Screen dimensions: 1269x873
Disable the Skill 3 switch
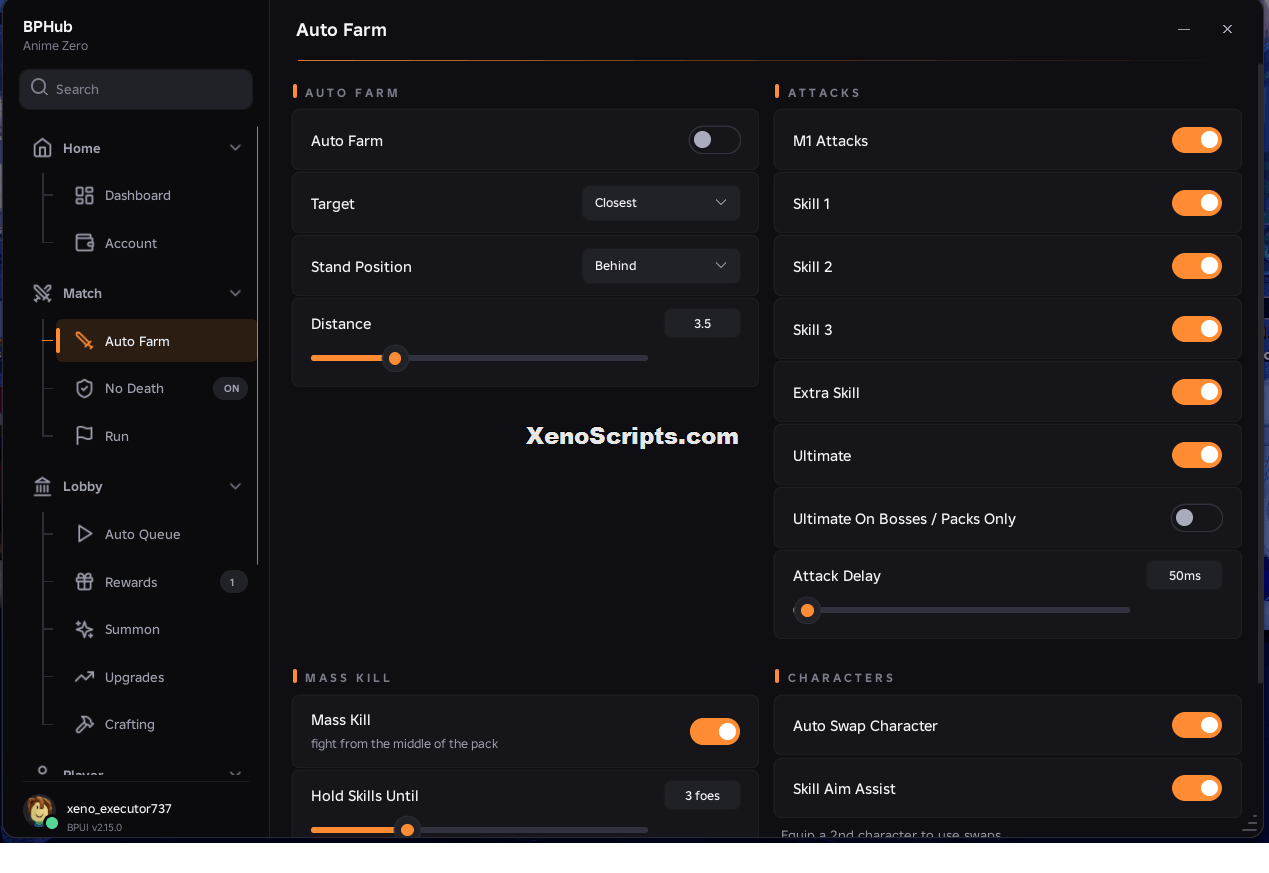pos(1197,329)
